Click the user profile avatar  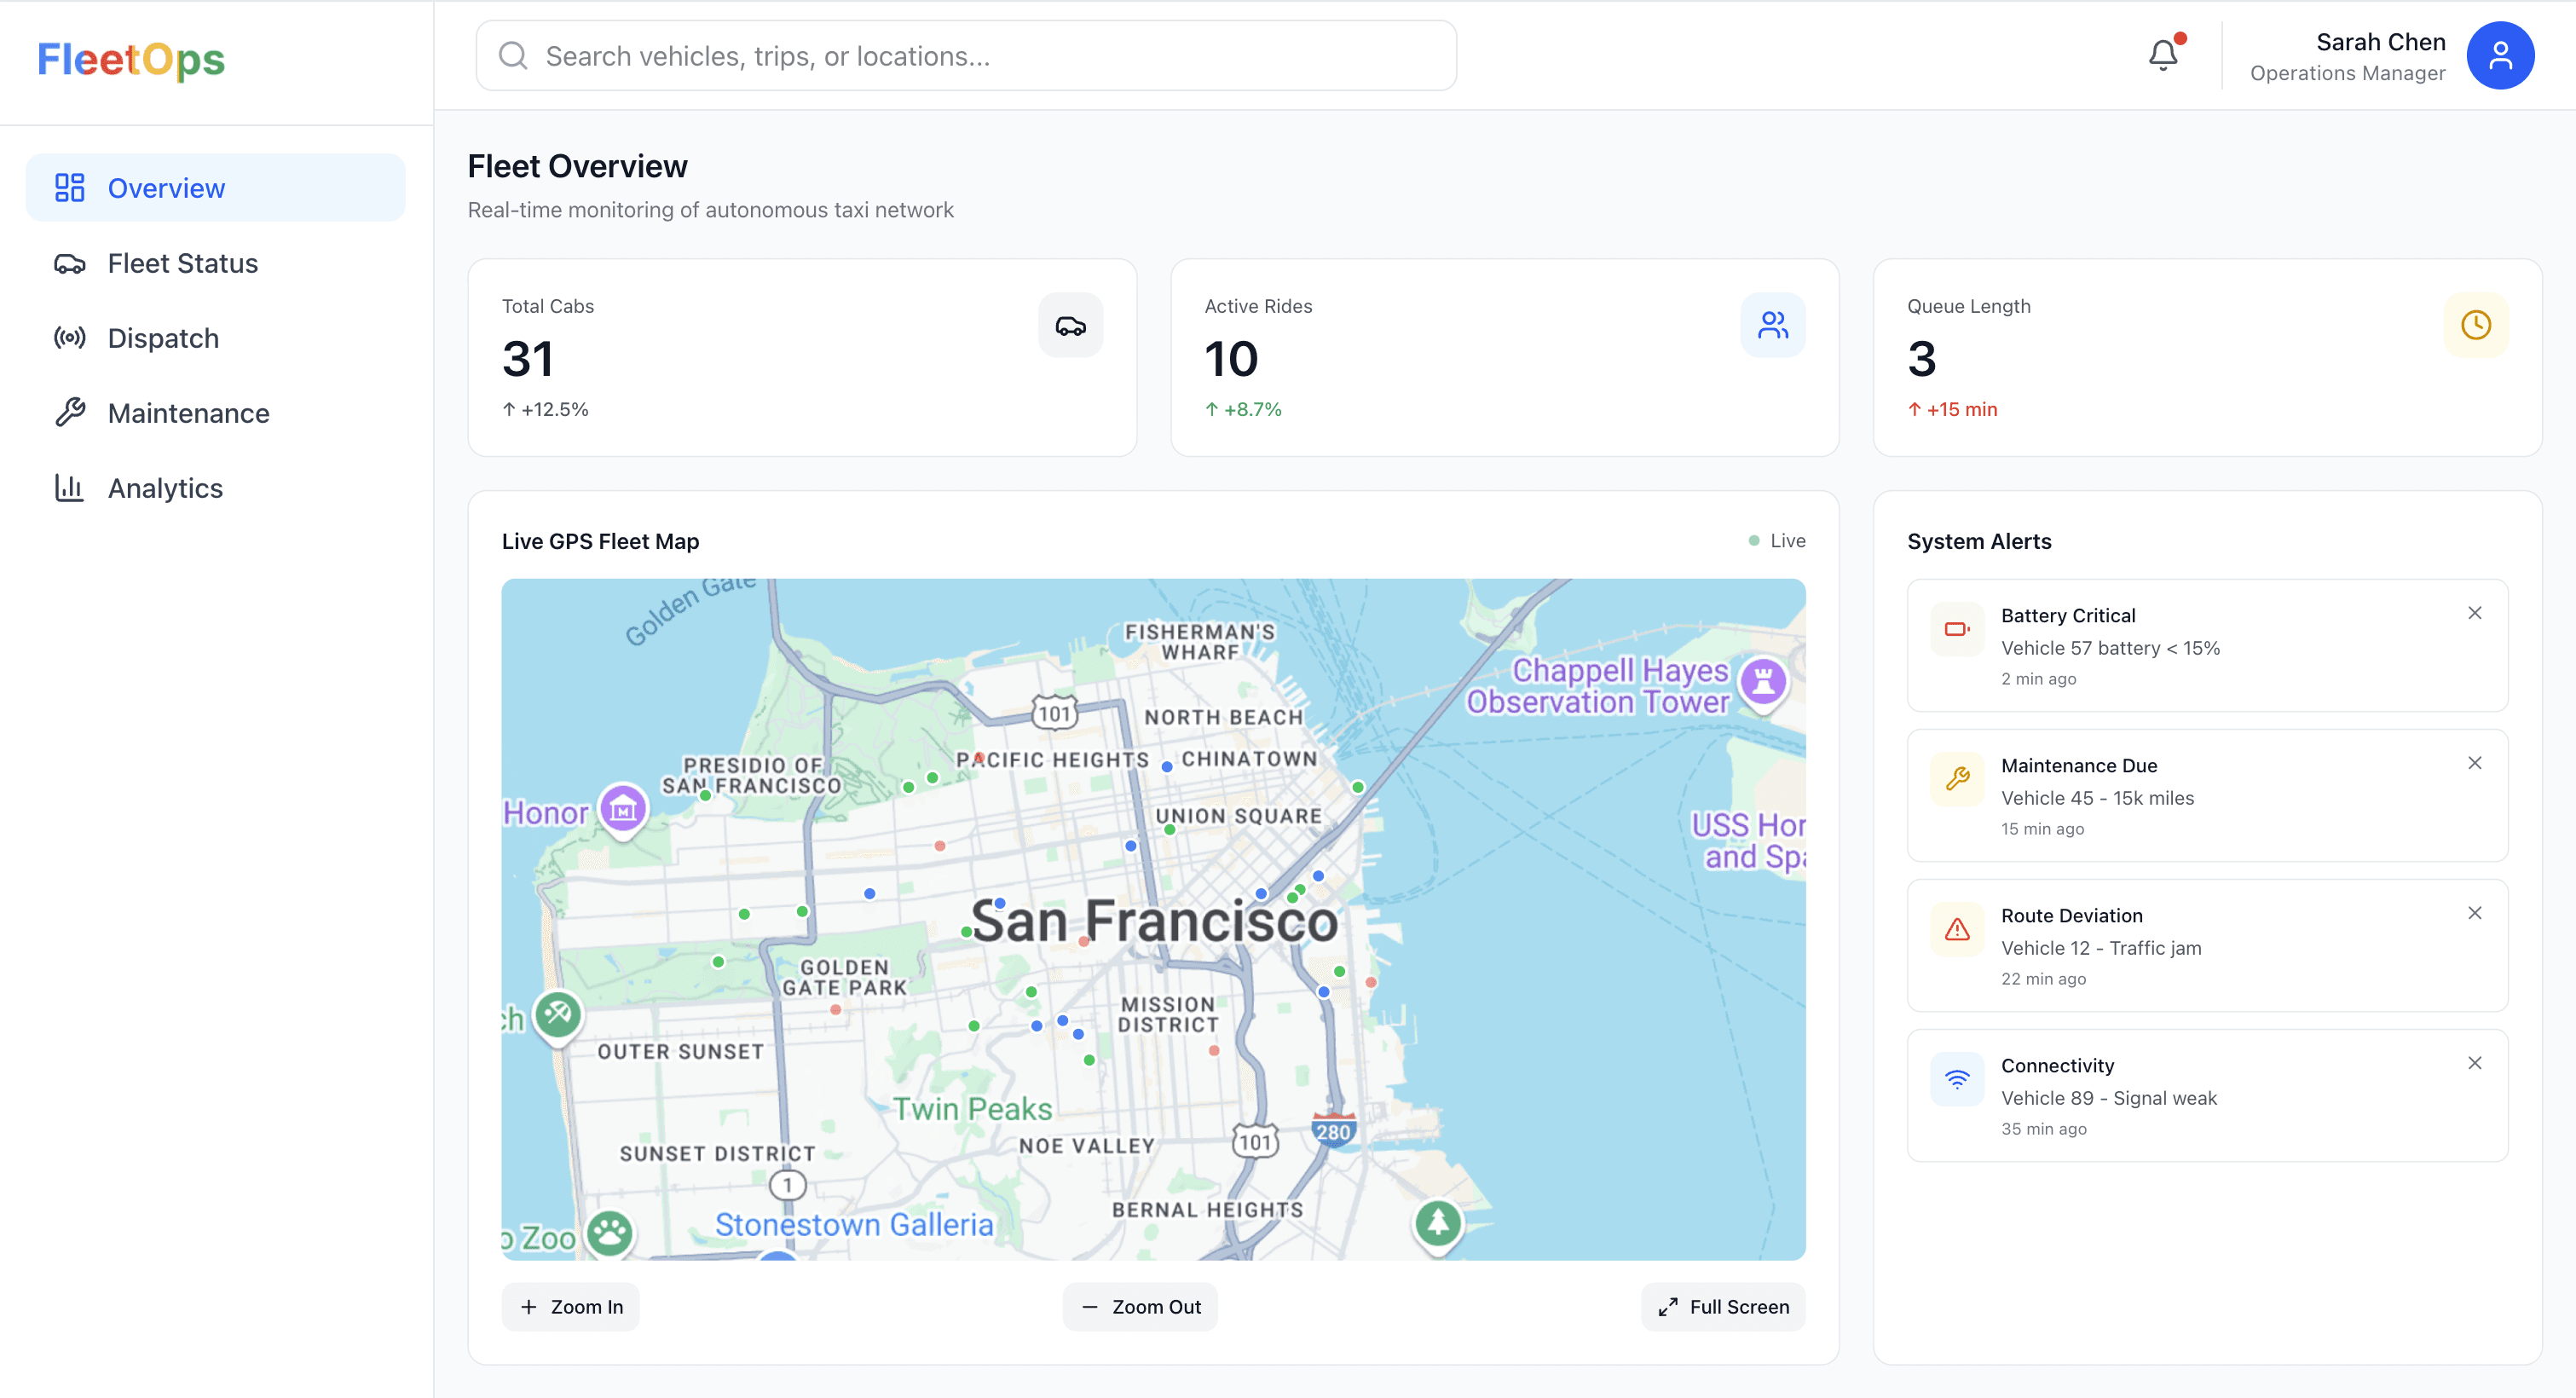[x=2500, y=55]
